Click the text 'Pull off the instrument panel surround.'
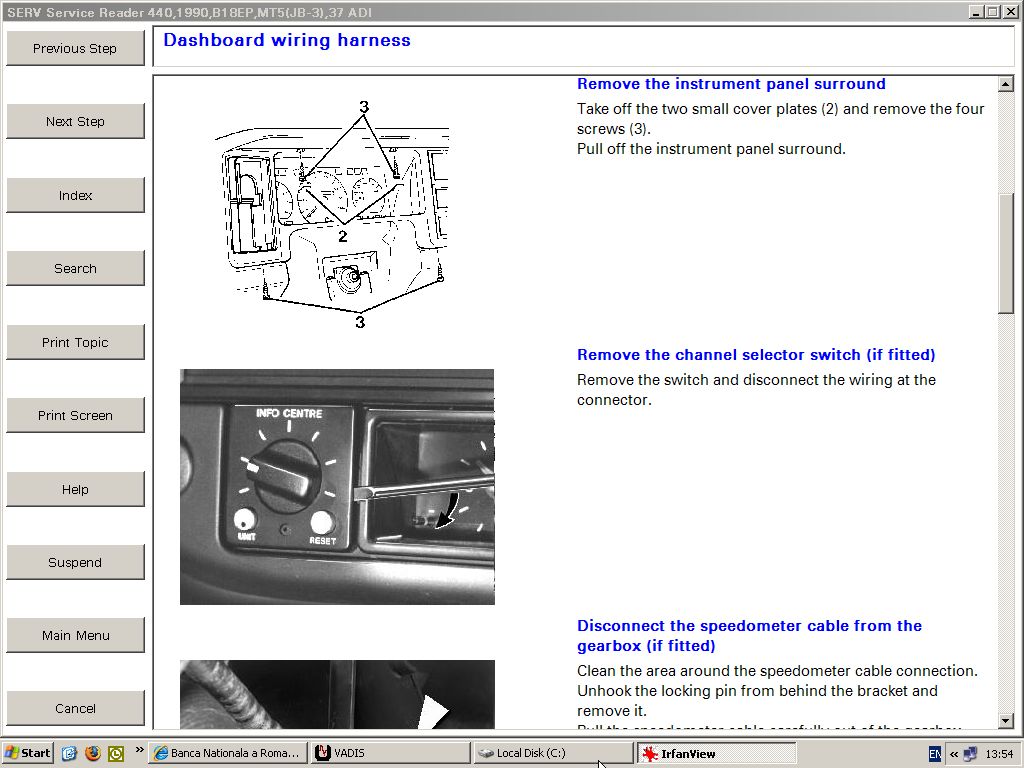Screen dimensions: 1024x768 point(711,149)
